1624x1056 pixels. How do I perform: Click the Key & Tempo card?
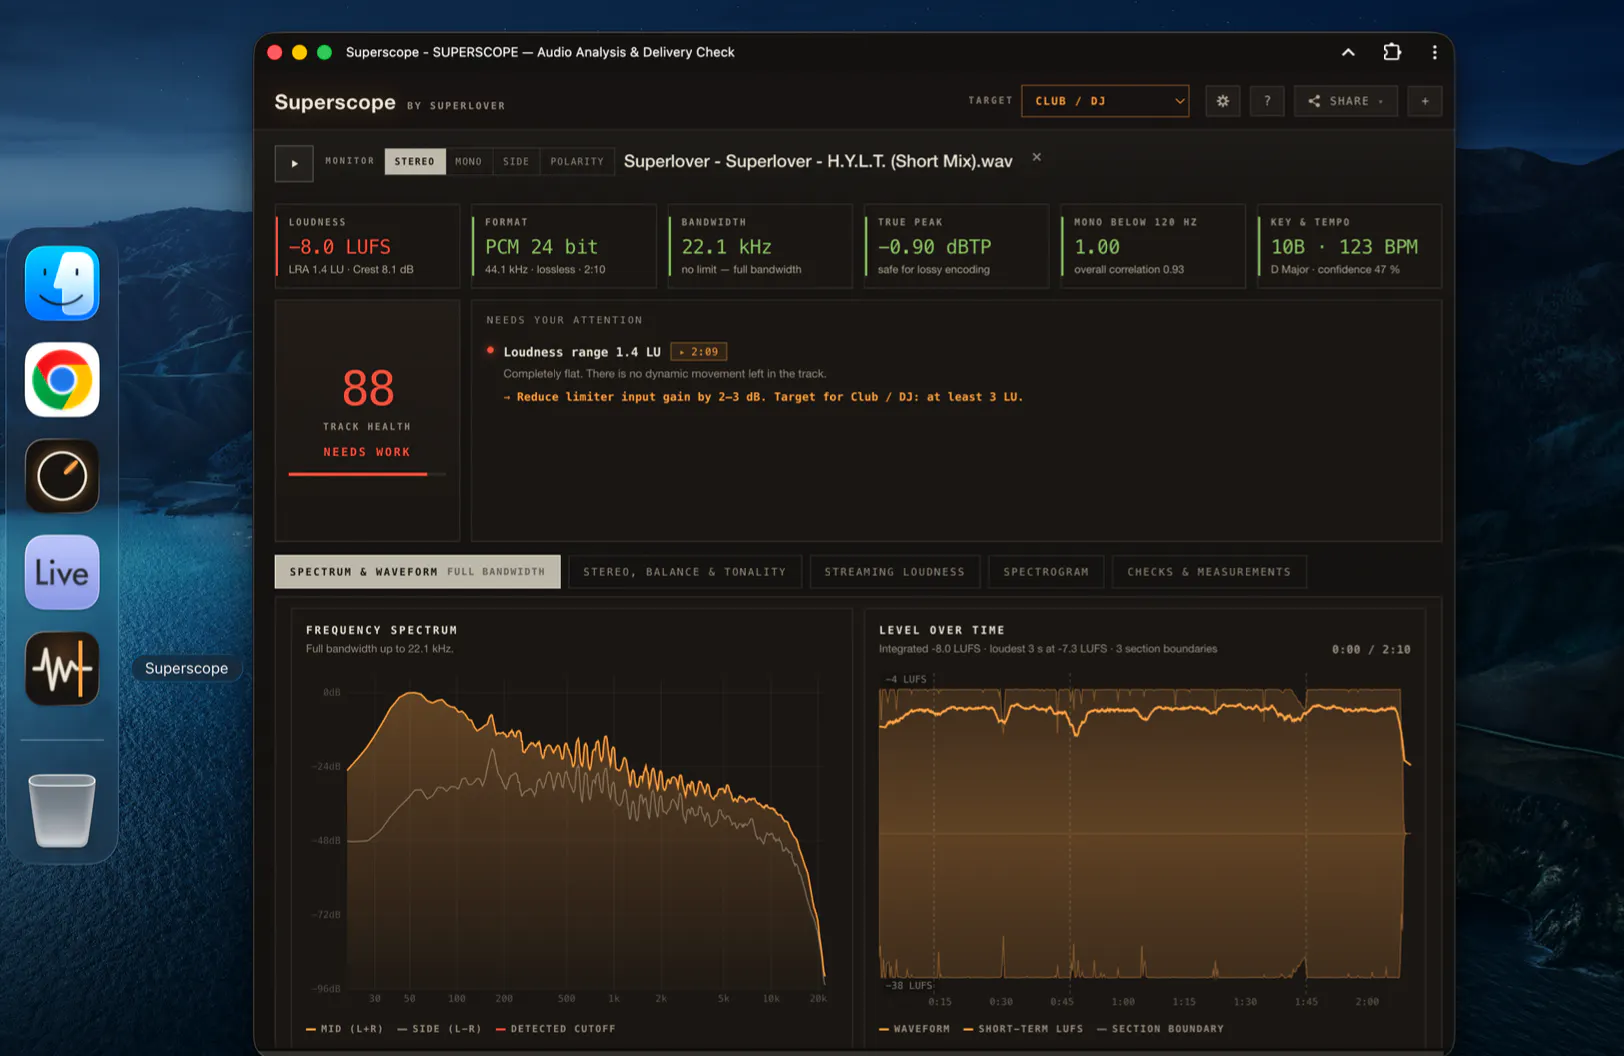click(x=1349, y=246)
